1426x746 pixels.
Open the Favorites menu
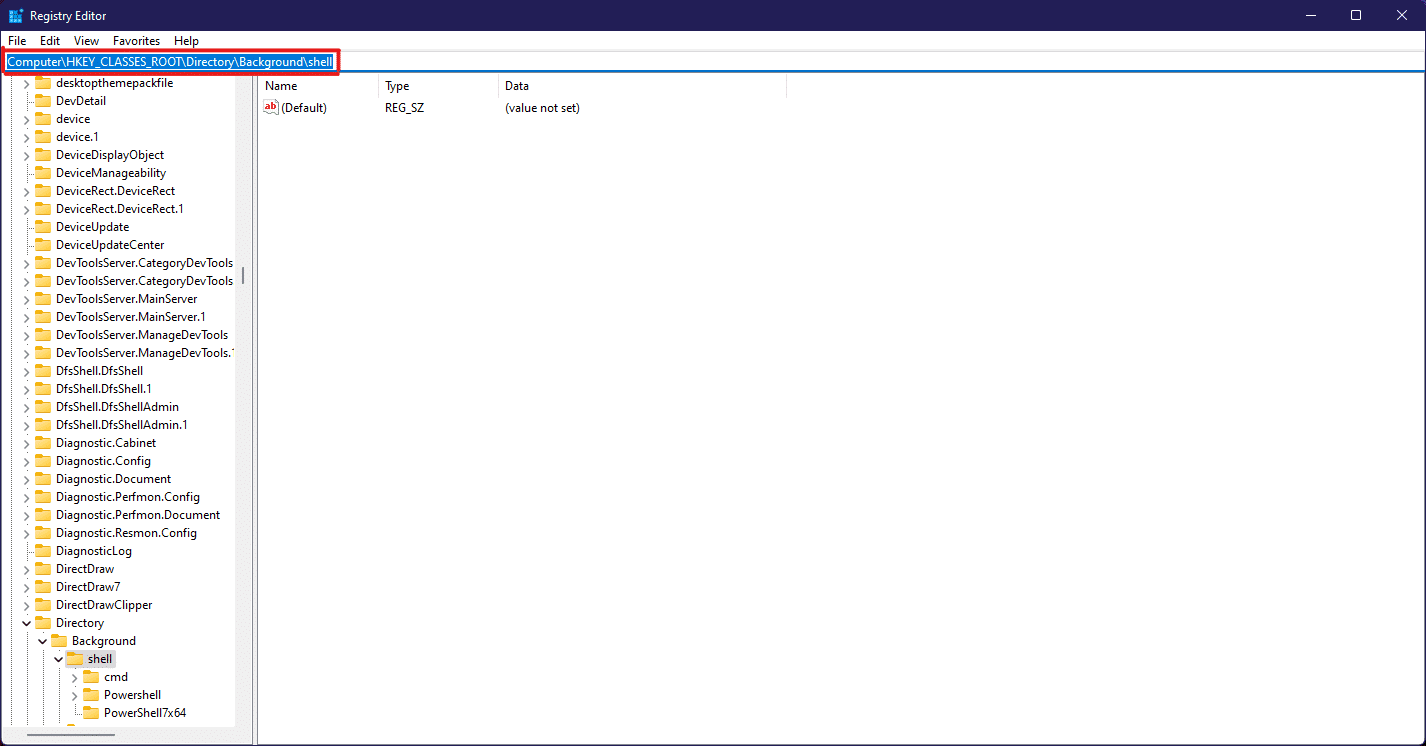tap(135, 41)
